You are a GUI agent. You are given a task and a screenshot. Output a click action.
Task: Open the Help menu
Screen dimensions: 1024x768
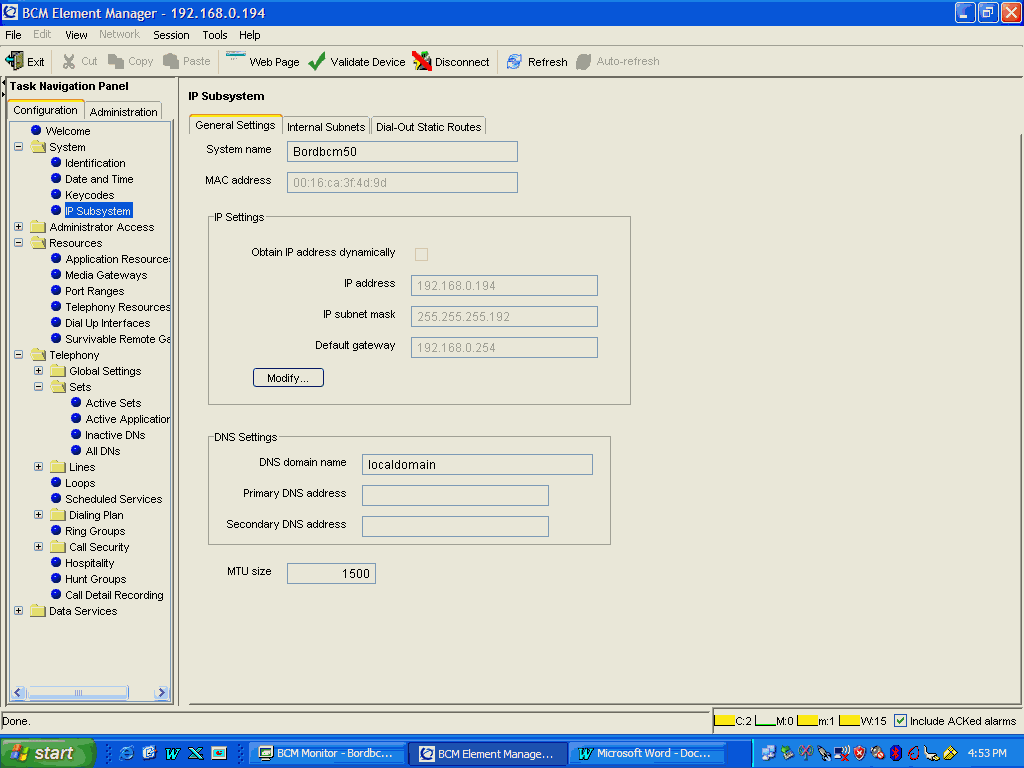[249, 35]
